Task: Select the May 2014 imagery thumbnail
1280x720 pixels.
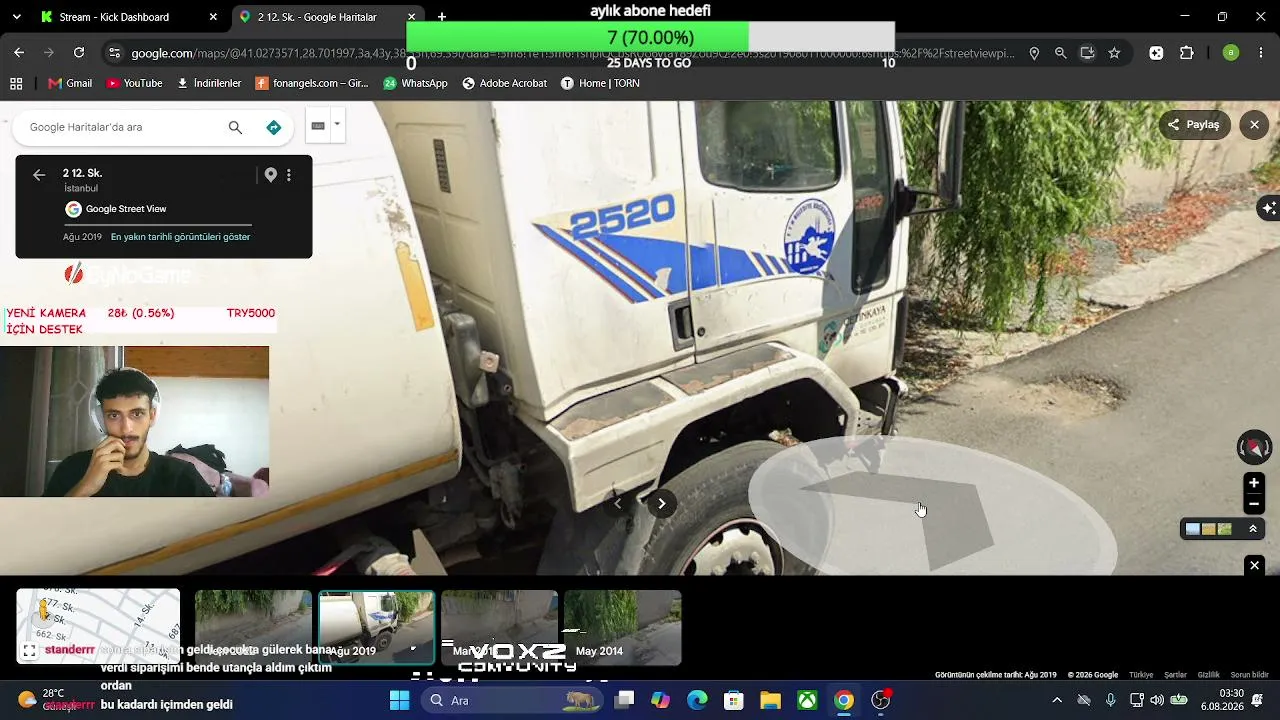Action: (x=622, y=627)
